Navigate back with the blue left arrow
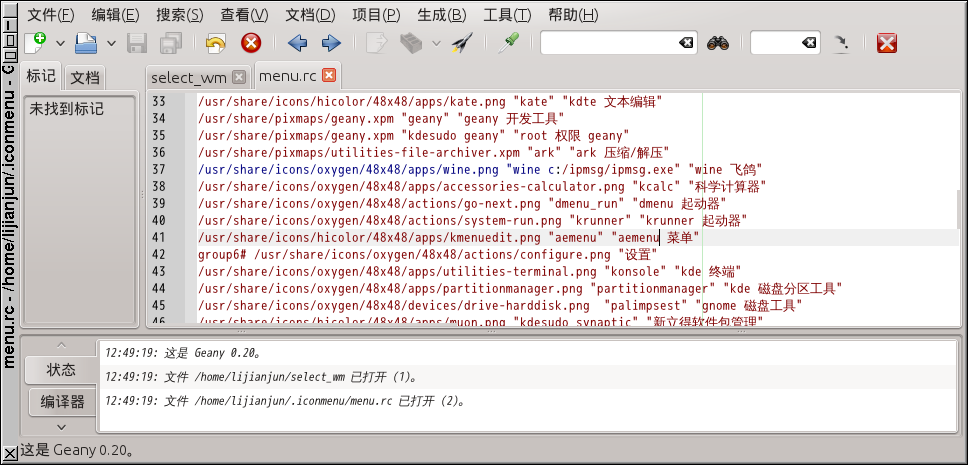The height and width of the screenshot is (465, 968). coord(298,43)
